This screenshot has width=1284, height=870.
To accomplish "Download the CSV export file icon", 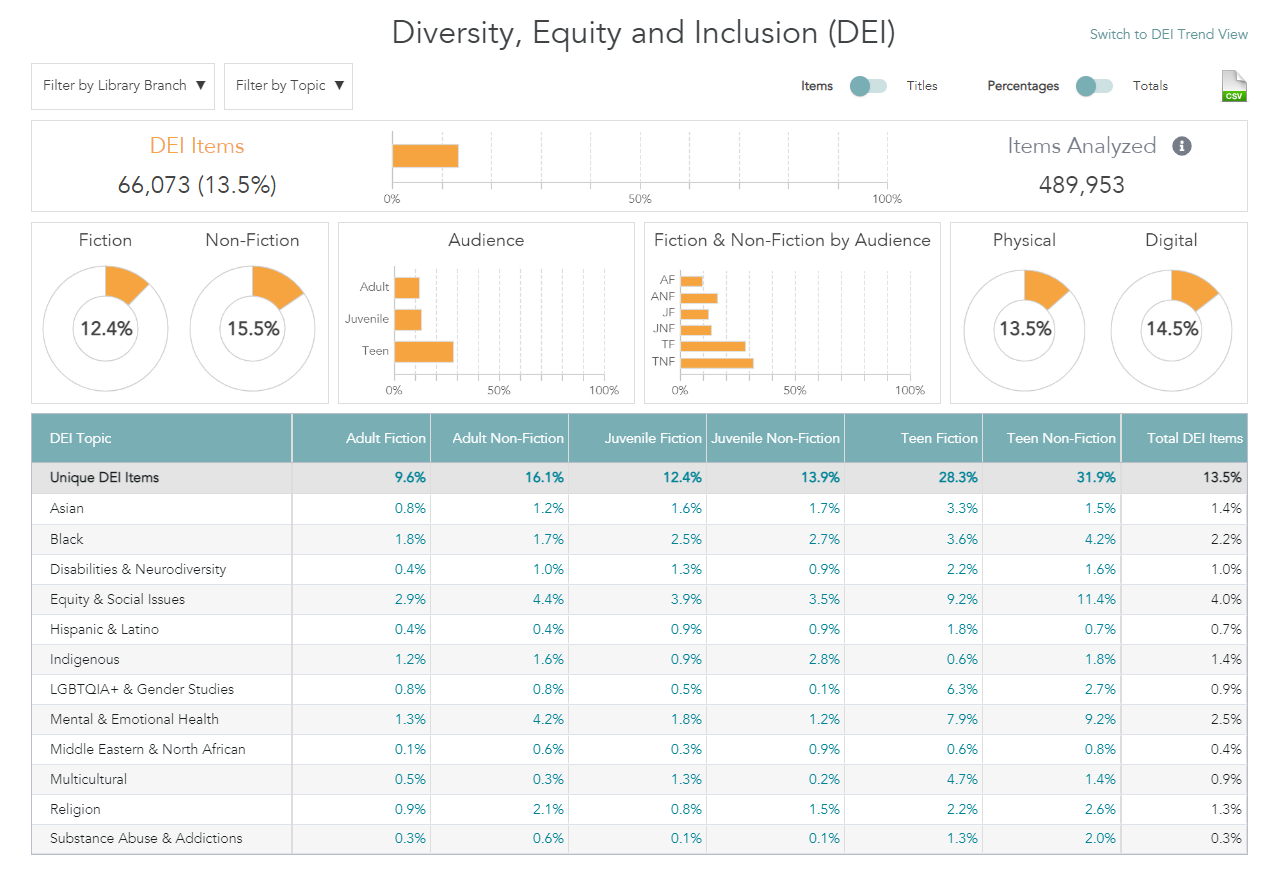I will tap(1234, 86).
